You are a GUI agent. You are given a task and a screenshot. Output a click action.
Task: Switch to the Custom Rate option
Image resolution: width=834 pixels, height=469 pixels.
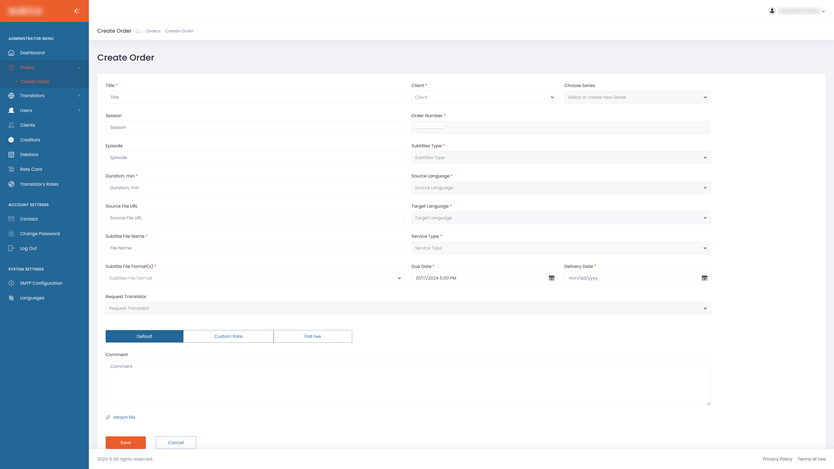[228, 336]
